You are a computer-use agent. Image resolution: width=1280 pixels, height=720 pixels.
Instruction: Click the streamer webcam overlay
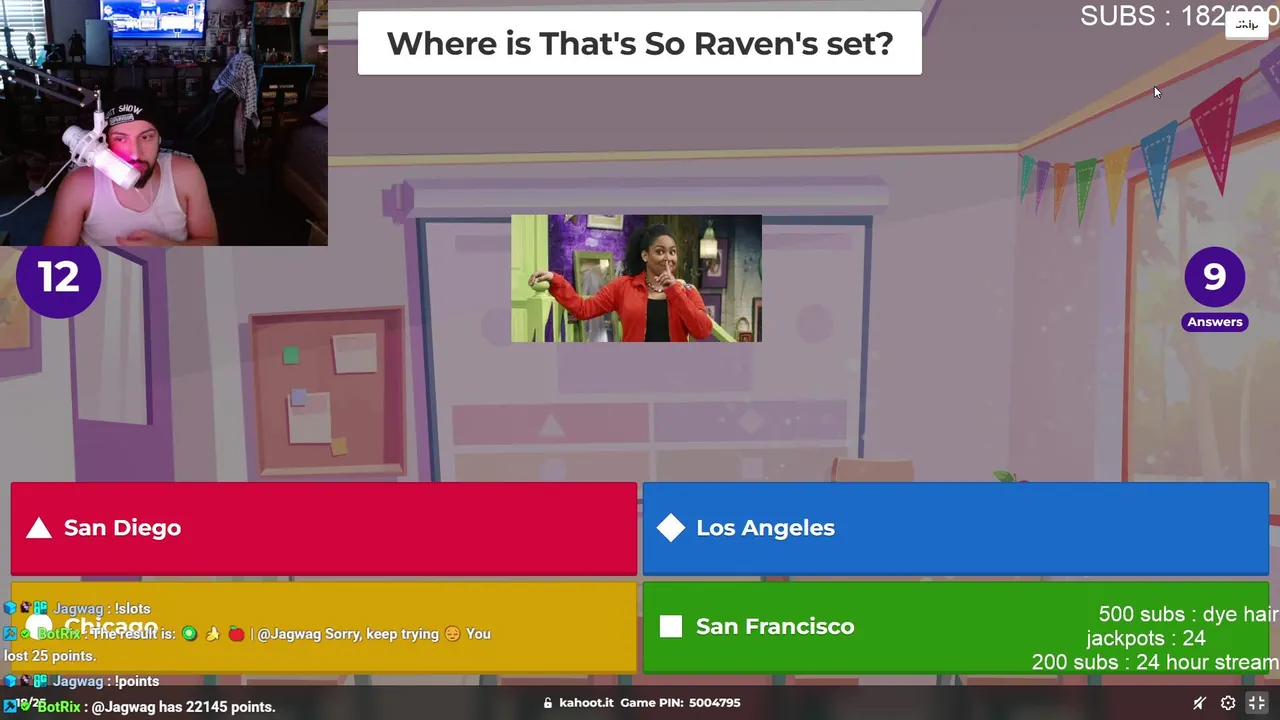coord(164,123)
